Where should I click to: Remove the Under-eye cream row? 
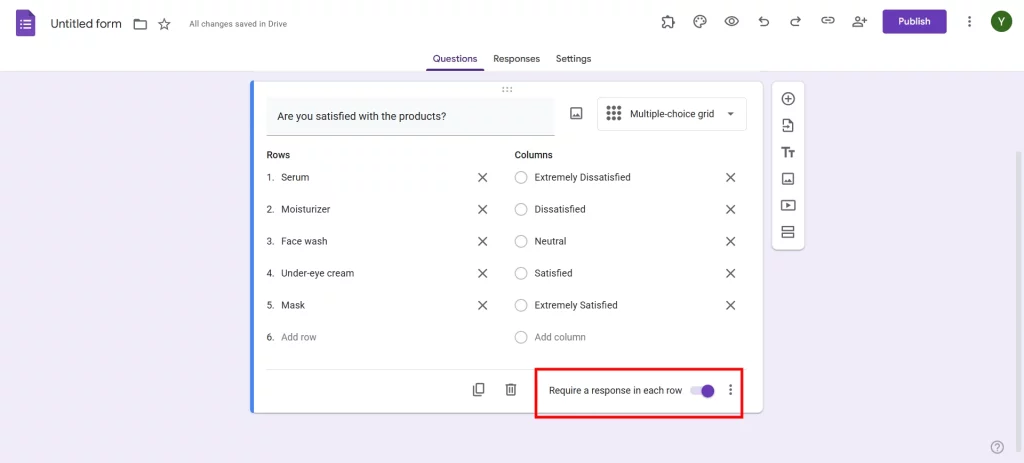(483, 273)
